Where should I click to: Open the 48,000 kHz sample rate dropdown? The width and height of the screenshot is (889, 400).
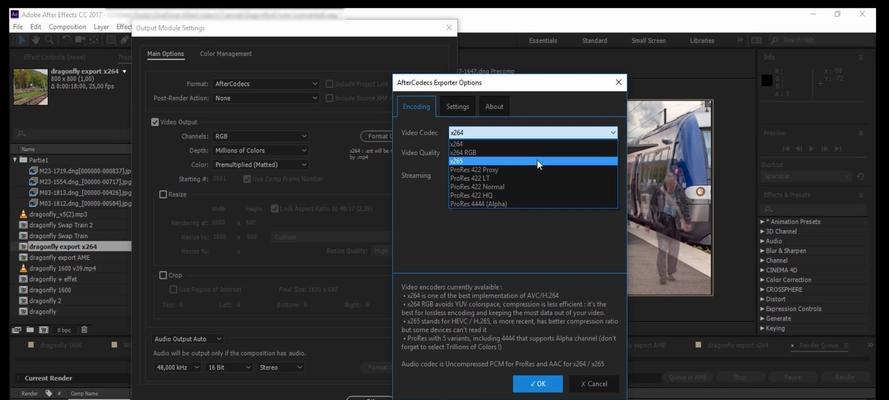[177, 367]
